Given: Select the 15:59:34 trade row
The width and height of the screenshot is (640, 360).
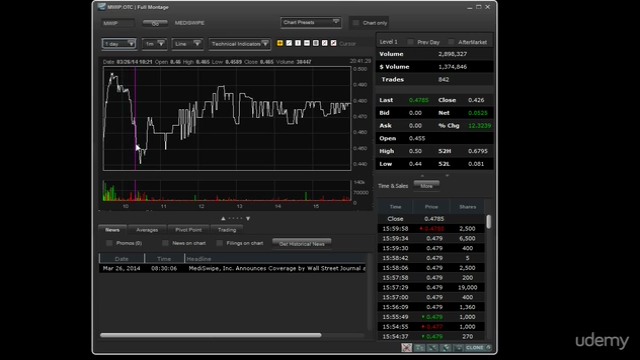Looking at the screenshot, I should click(431, 238).
